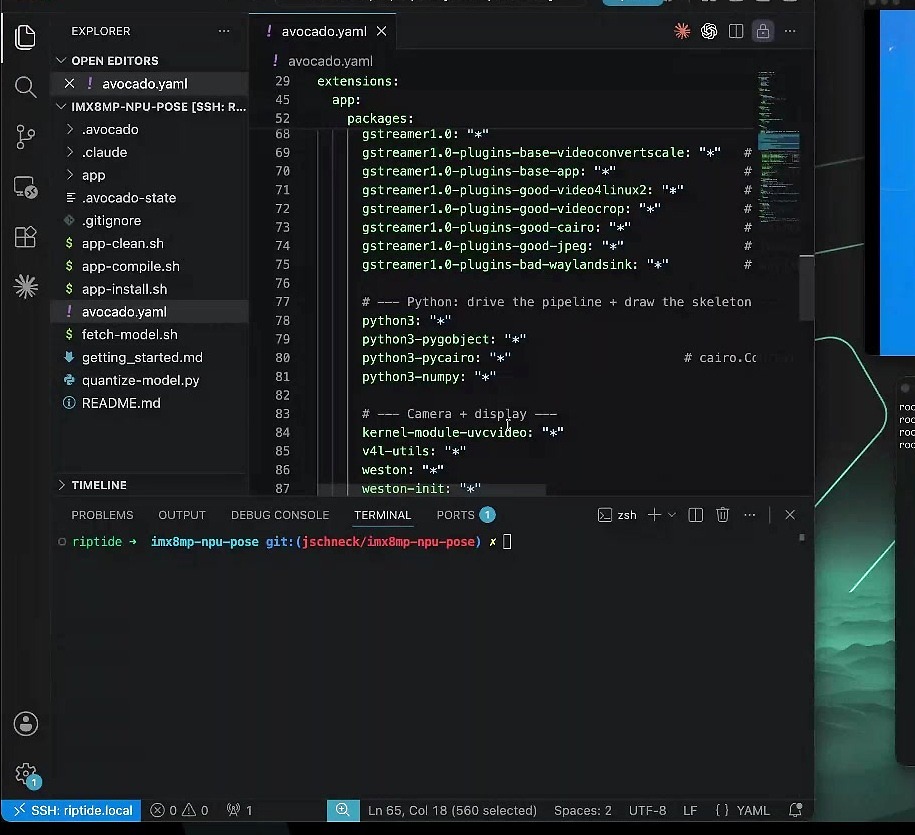The height and width of the screenshot is (835, 915).
Task: Change end of line sequence LF
Action: click(x=690, y=810)
